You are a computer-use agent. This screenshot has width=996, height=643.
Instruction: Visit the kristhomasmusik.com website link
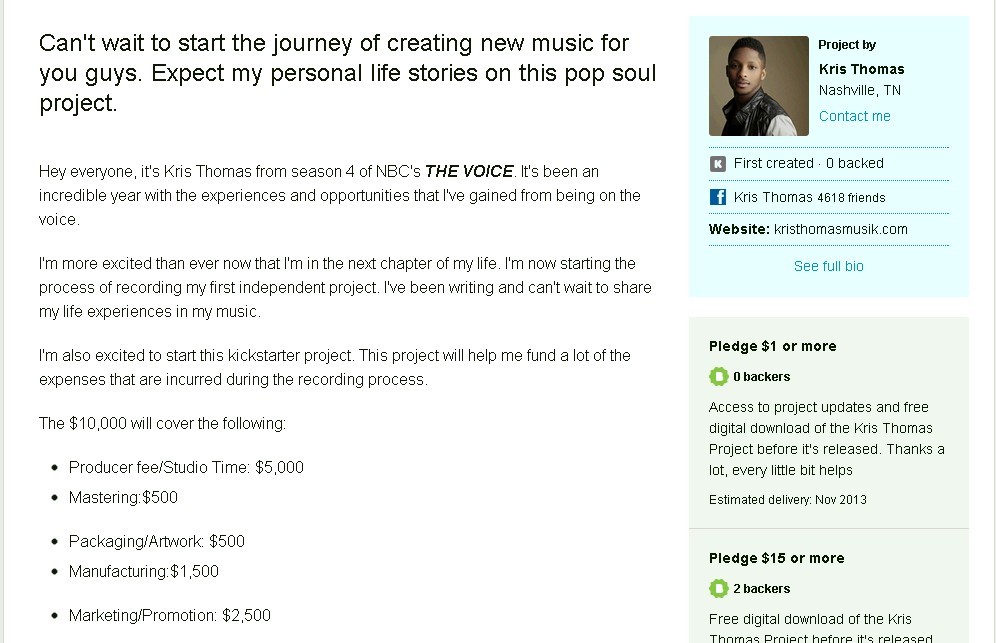pyautogui.click(x=840, y=229)
